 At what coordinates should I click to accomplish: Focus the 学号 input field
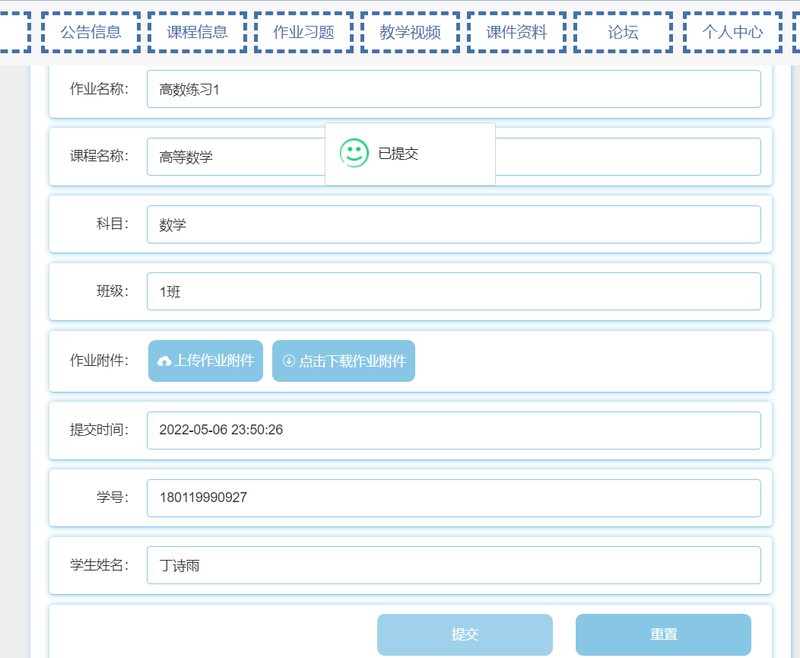click(x=454, y=498)
